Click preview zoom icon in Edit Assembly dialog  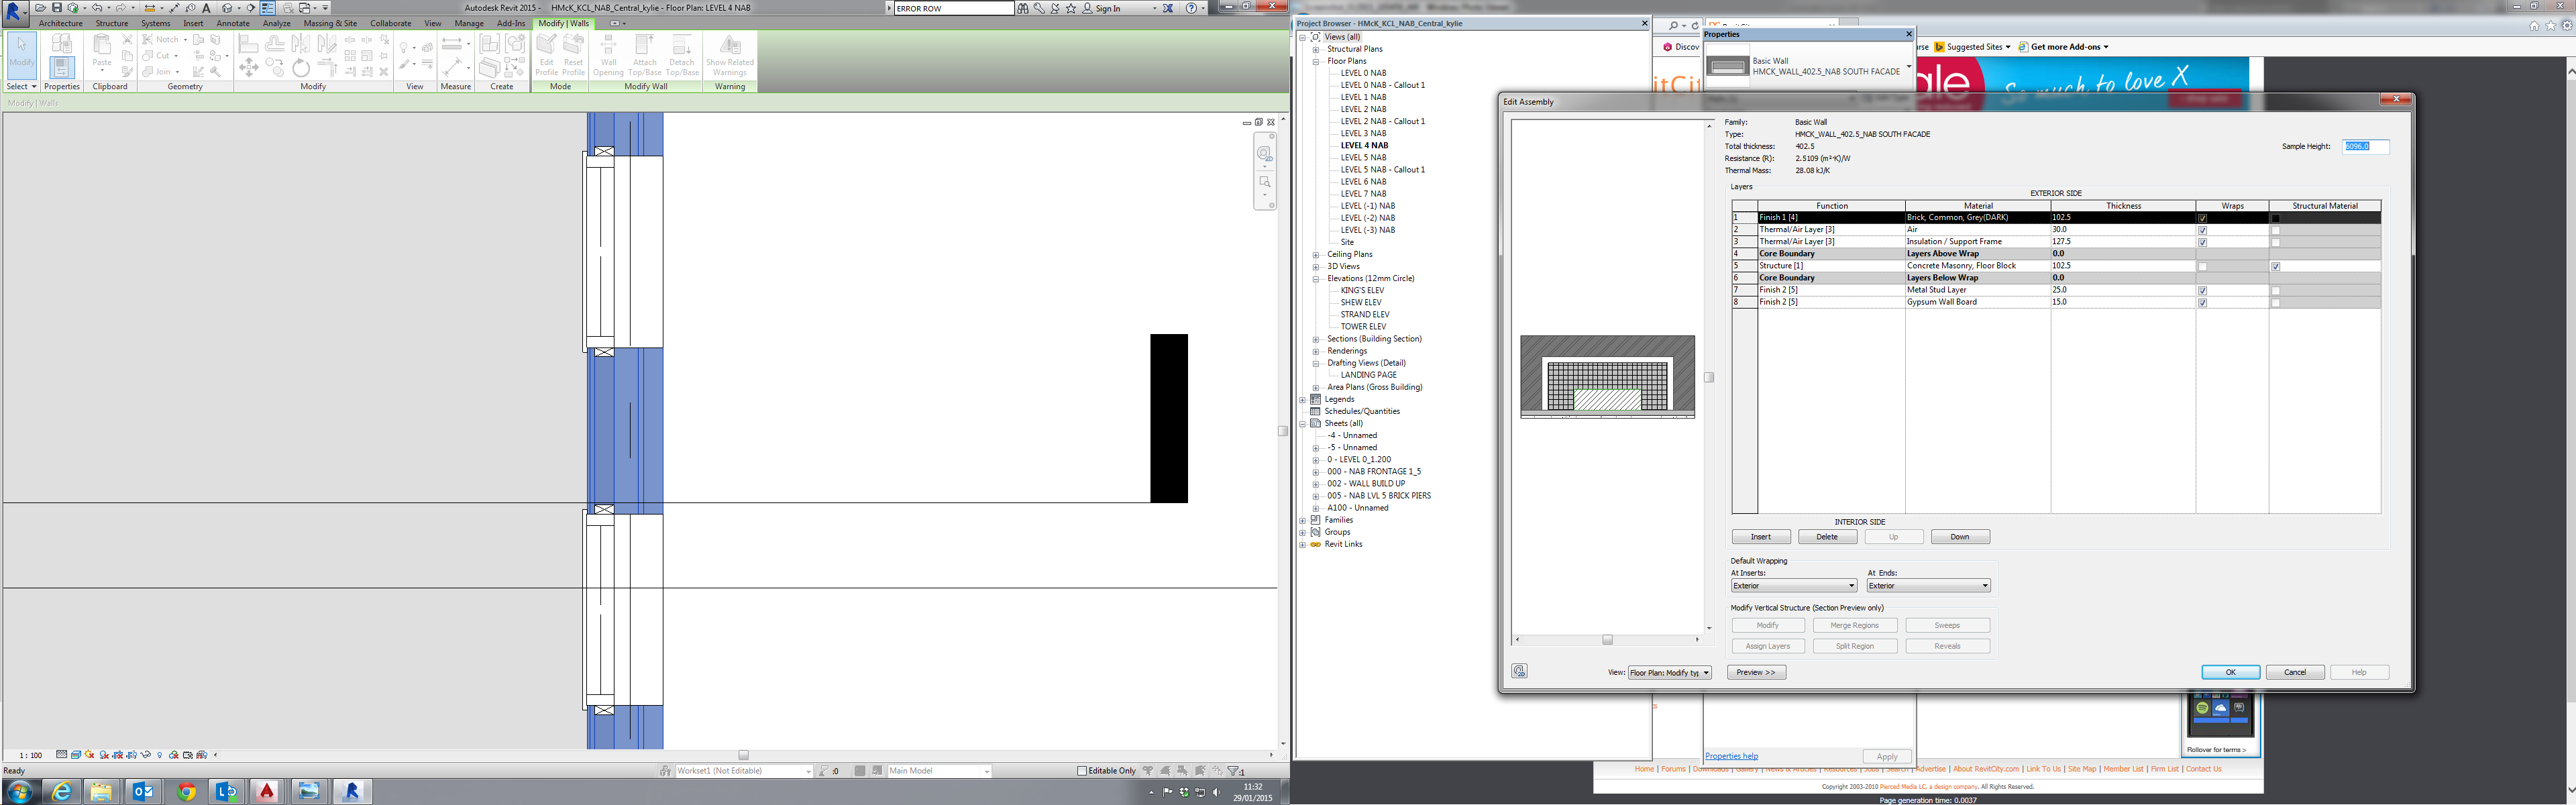click(x=1519, y=671)
